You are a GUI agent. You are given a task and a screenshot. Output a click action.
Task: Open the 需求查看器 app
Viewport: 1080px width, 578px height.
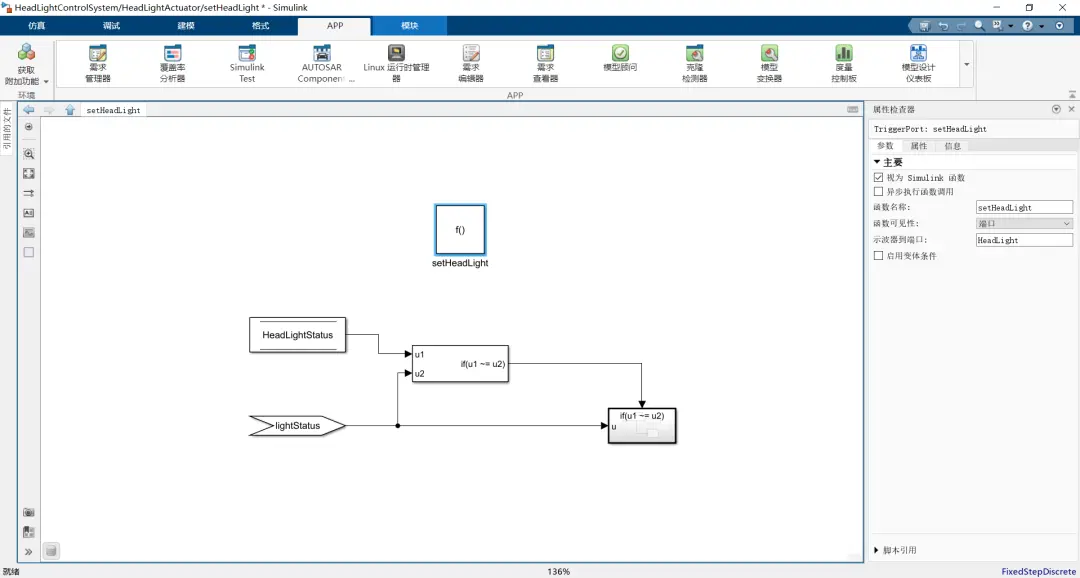546,63
